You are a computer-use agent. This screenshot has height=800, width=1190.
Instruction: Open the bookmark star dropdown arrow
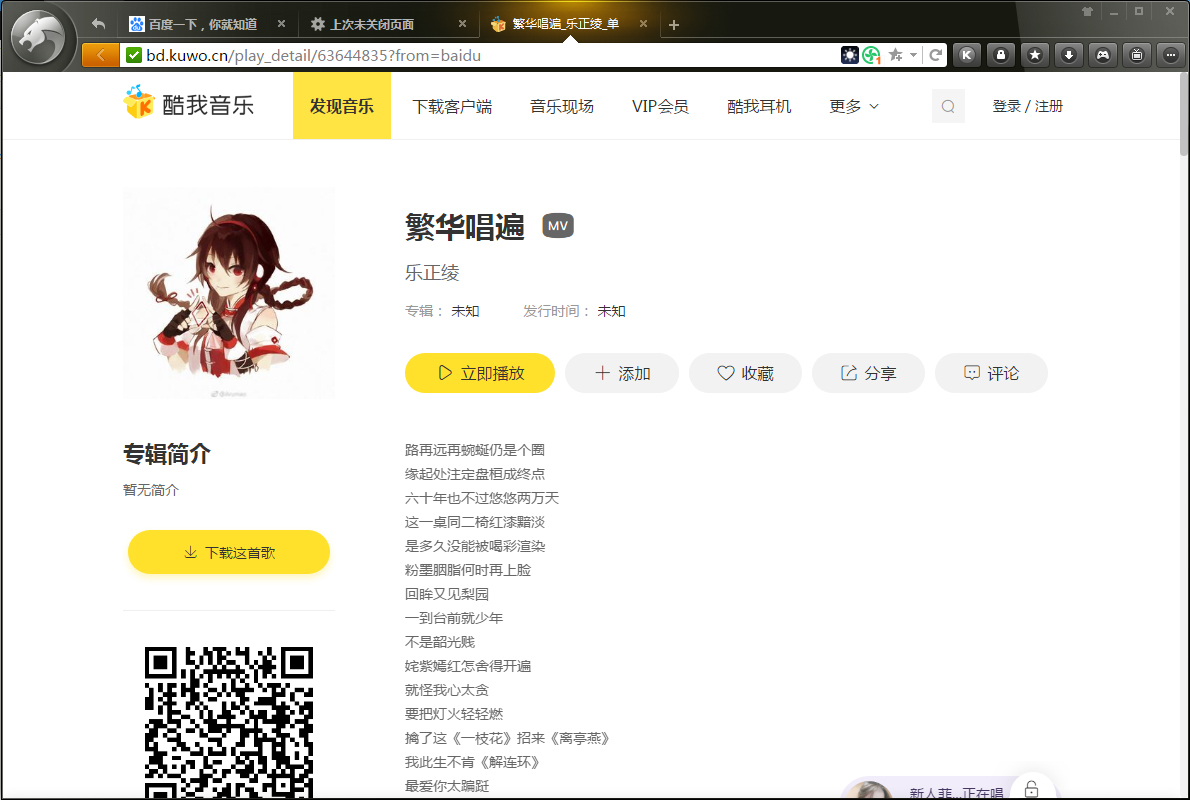(x=913, y=55)
